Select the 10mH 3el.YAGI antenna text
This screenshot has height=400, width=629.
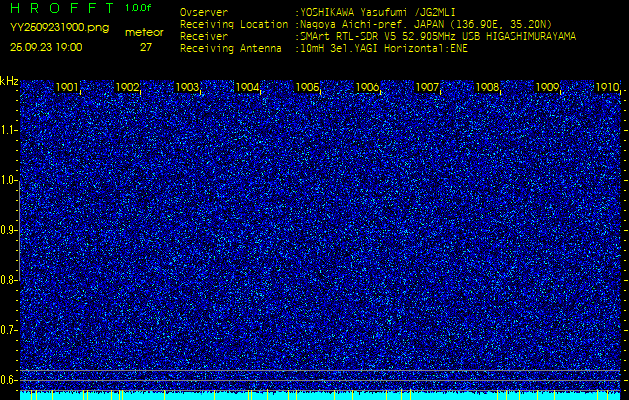point(383,49)
